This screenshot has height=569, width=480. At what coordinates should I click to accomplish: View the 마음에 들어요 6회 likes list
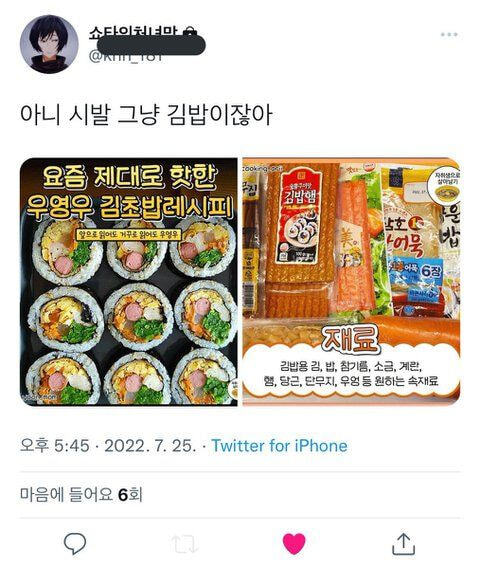(81, 495)
